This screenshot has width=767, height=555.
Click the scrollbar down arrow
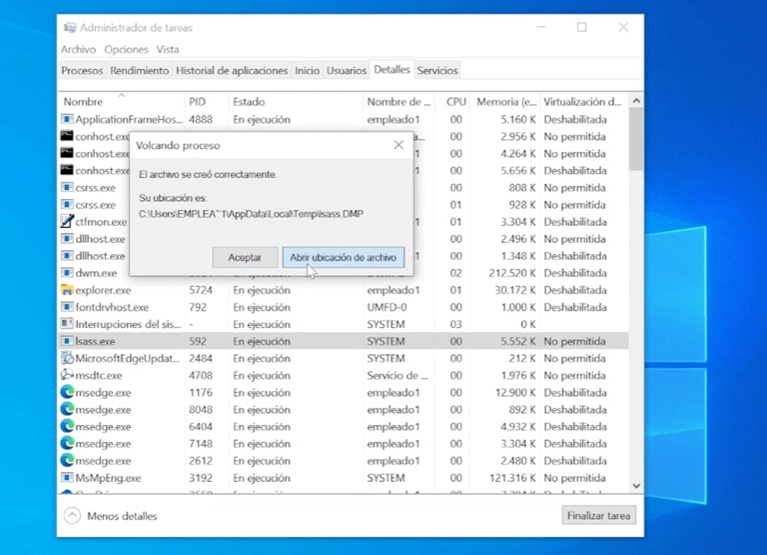point(636,486)
